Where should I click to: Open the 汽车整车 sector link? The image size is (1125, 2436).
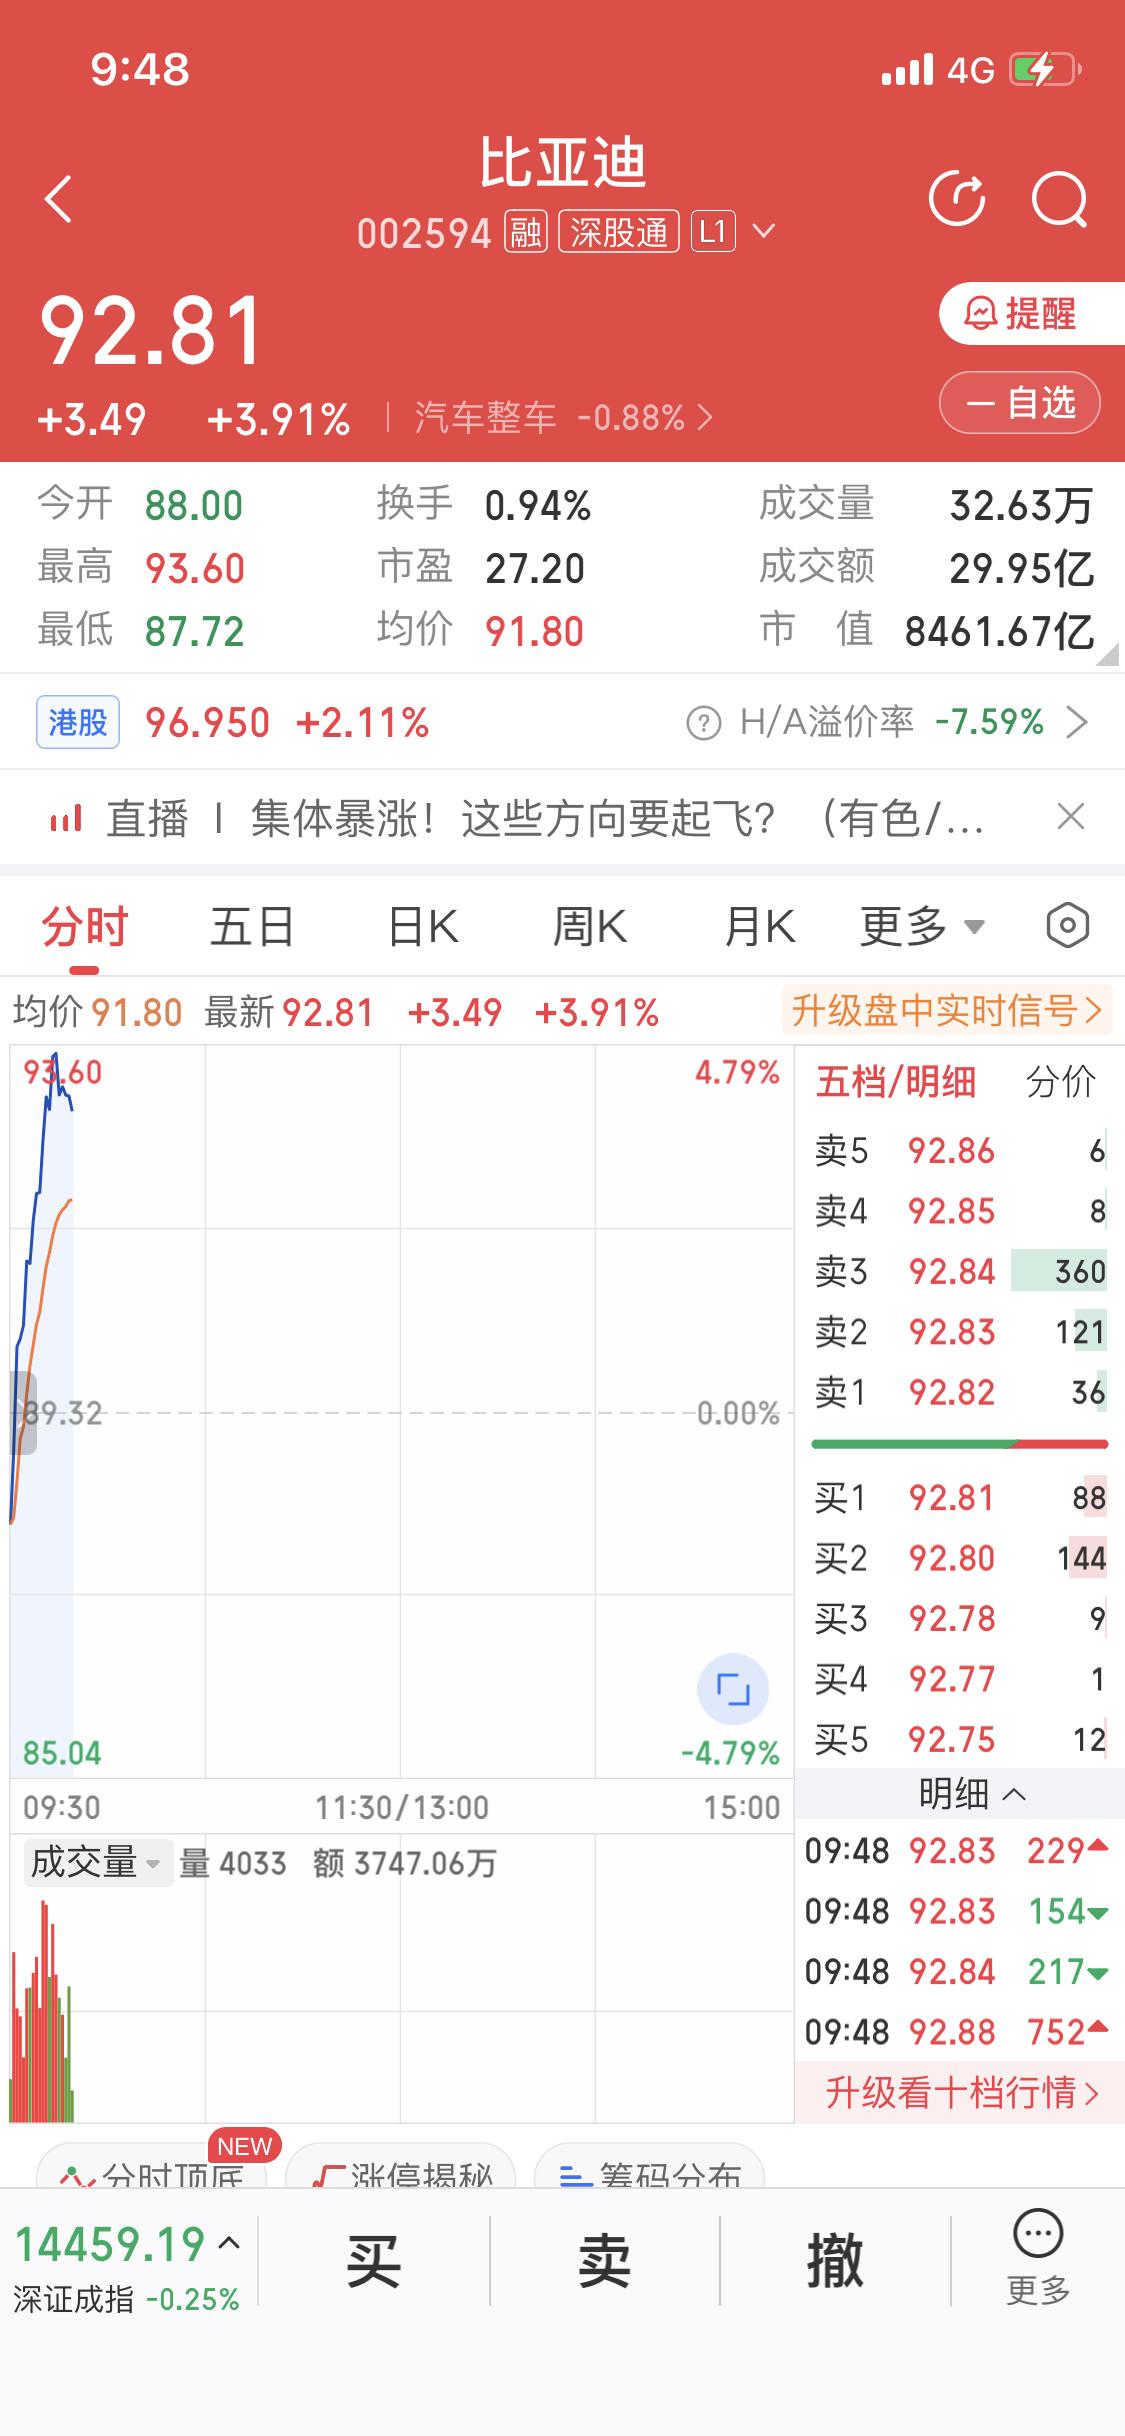tap(564, 417)
